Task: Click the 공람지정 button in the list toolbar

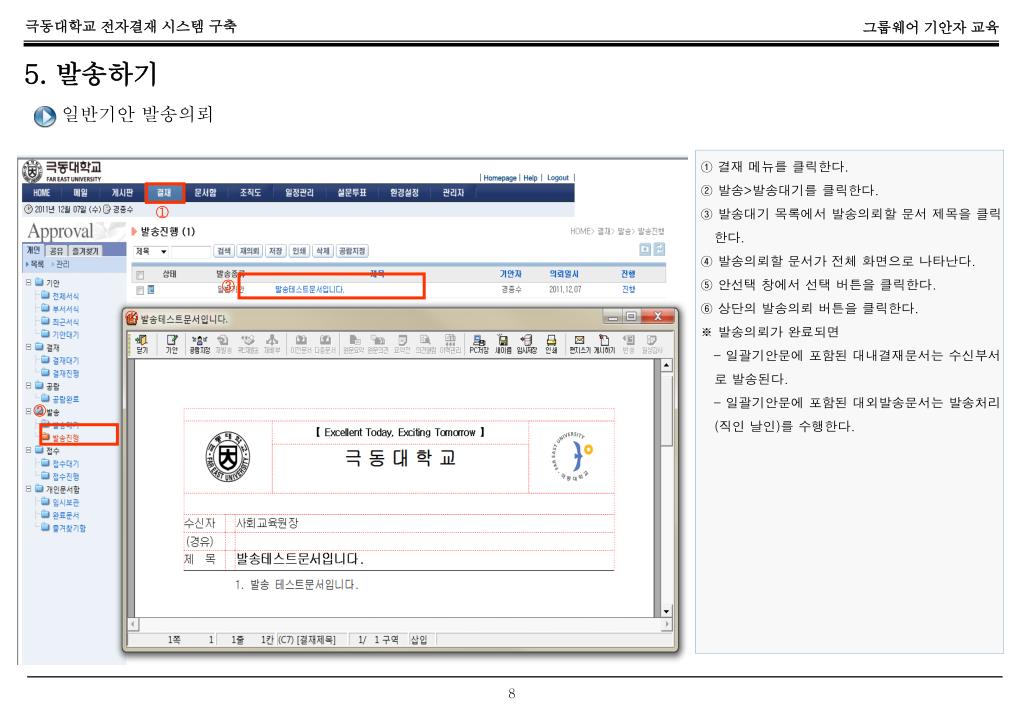Action: click(x=352, y=251)
